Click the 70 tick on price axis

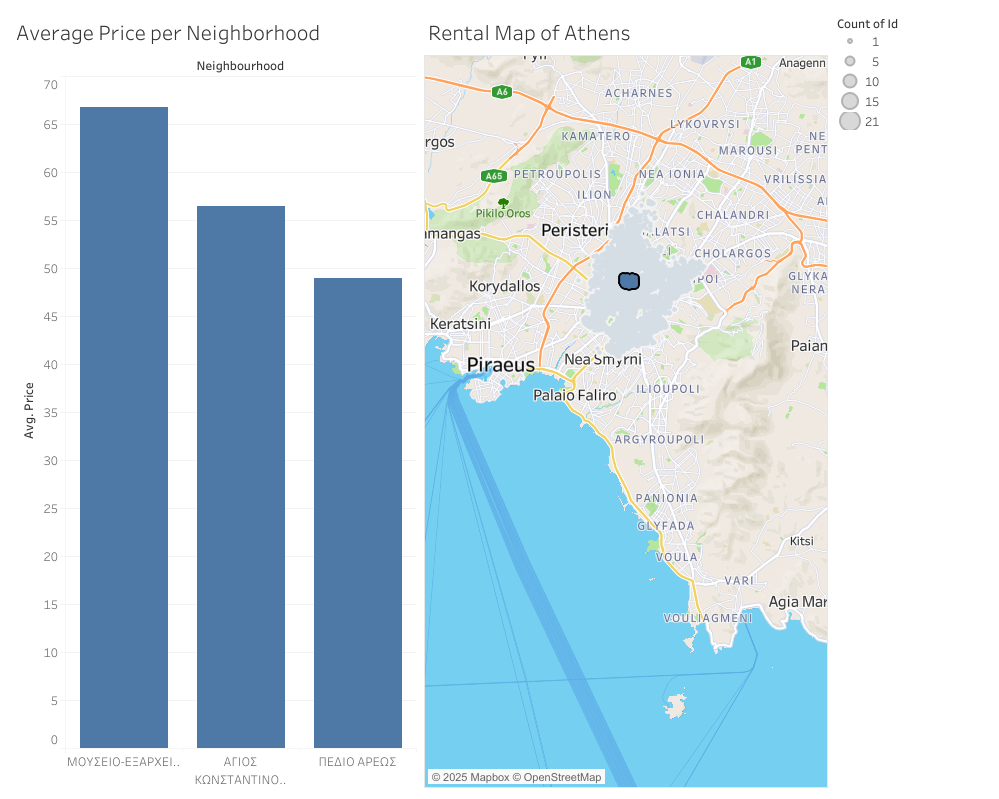[50, 85]
